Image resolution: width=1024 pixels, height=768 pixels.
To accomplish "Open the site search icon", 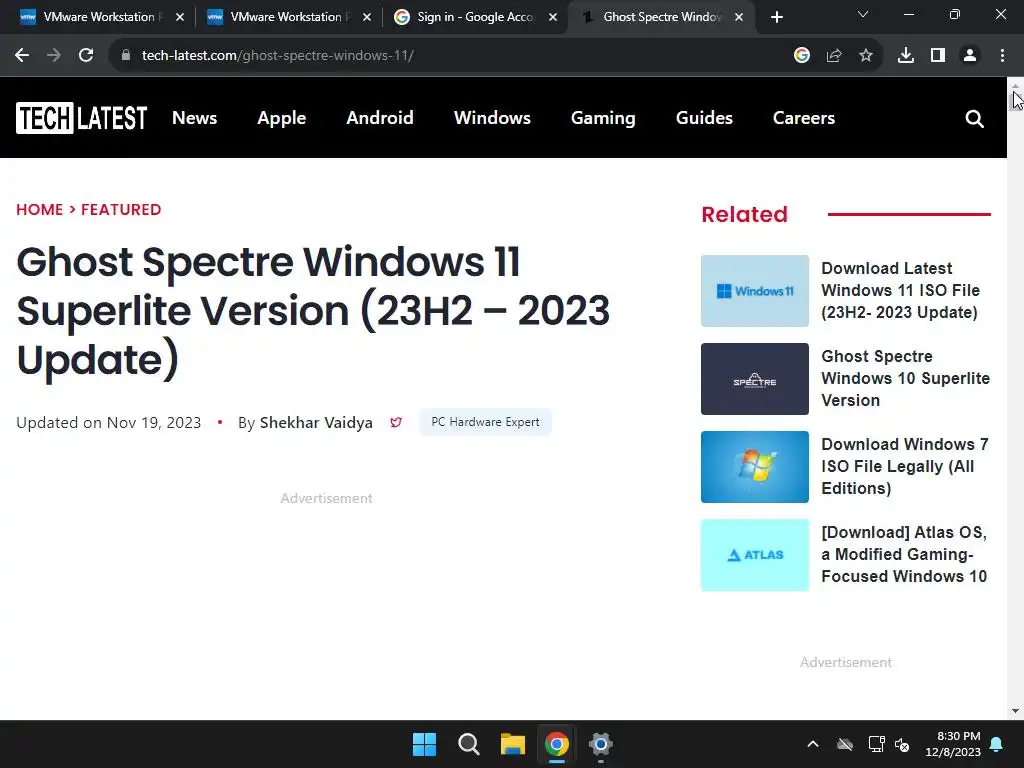I will click(974, 119).
